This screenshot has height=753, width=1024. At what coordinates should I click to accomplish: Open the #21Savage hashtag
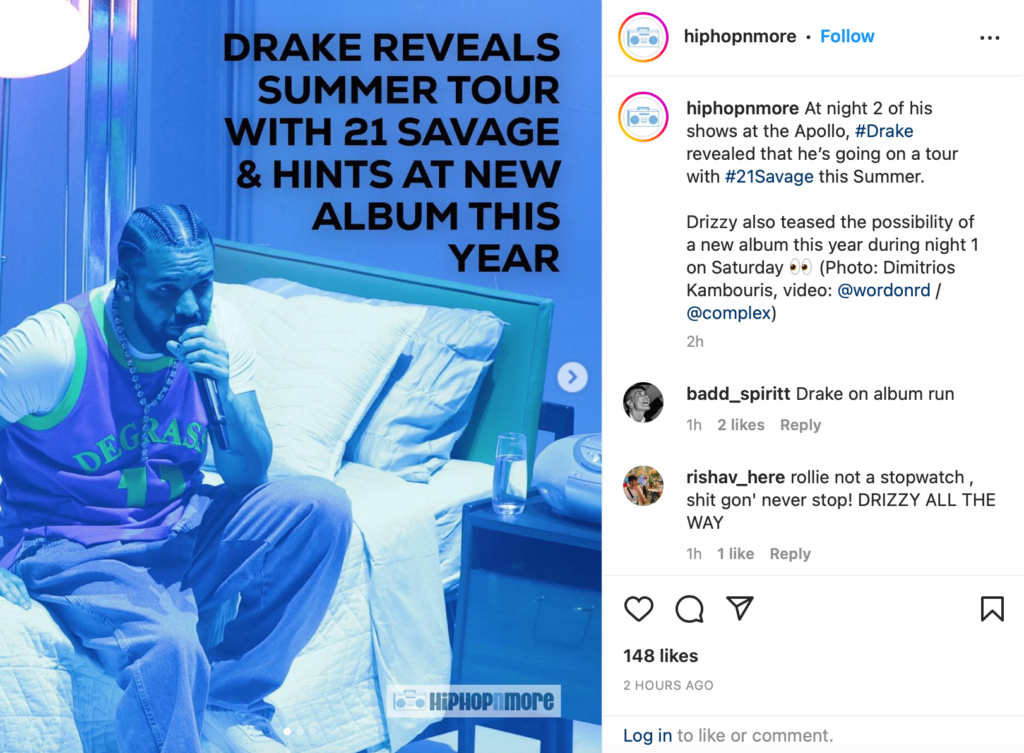coord(769,177)
